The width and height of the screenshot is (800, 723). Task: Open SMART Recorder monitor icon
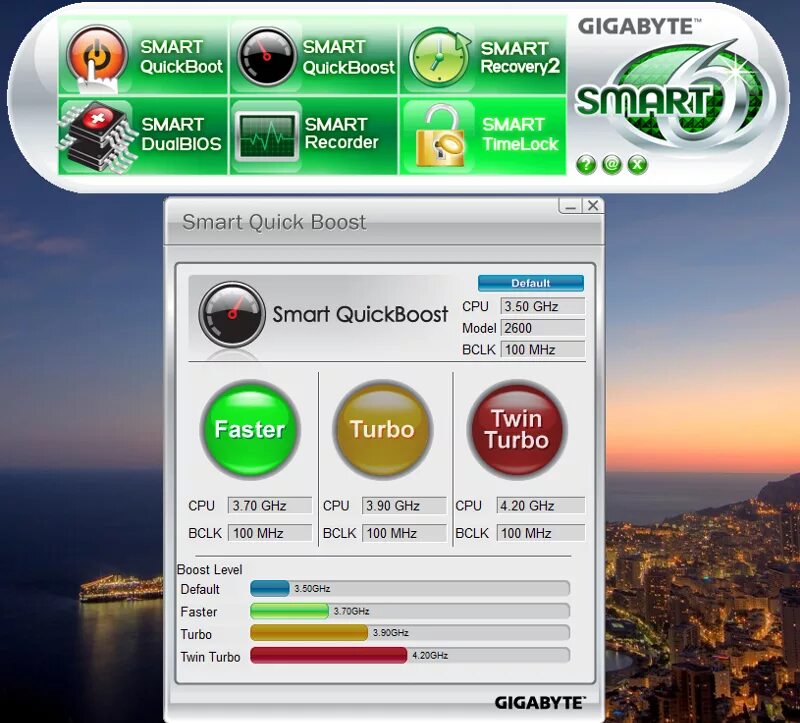click(266, 136)
